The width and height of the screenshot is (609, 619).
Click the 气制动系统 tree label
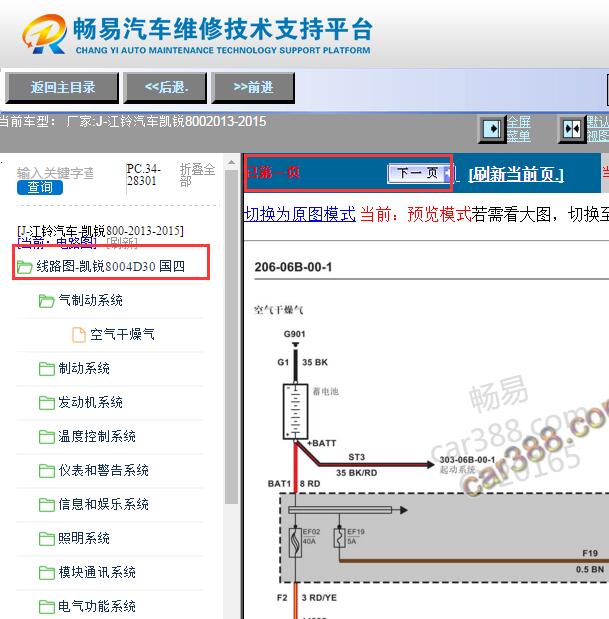tap(90, 300)
